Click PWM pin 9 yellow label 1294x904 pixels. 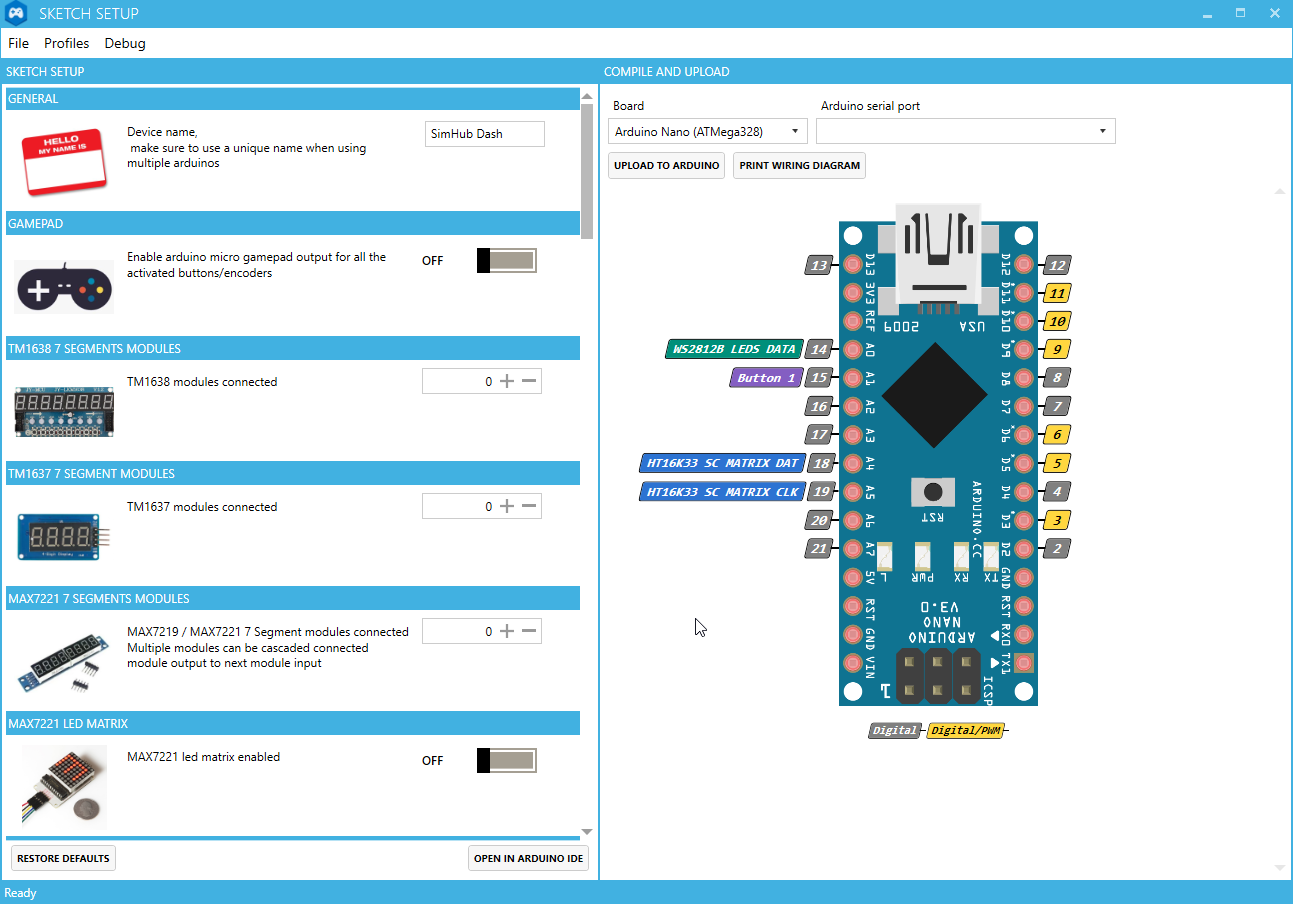(x=1057, y=349)
